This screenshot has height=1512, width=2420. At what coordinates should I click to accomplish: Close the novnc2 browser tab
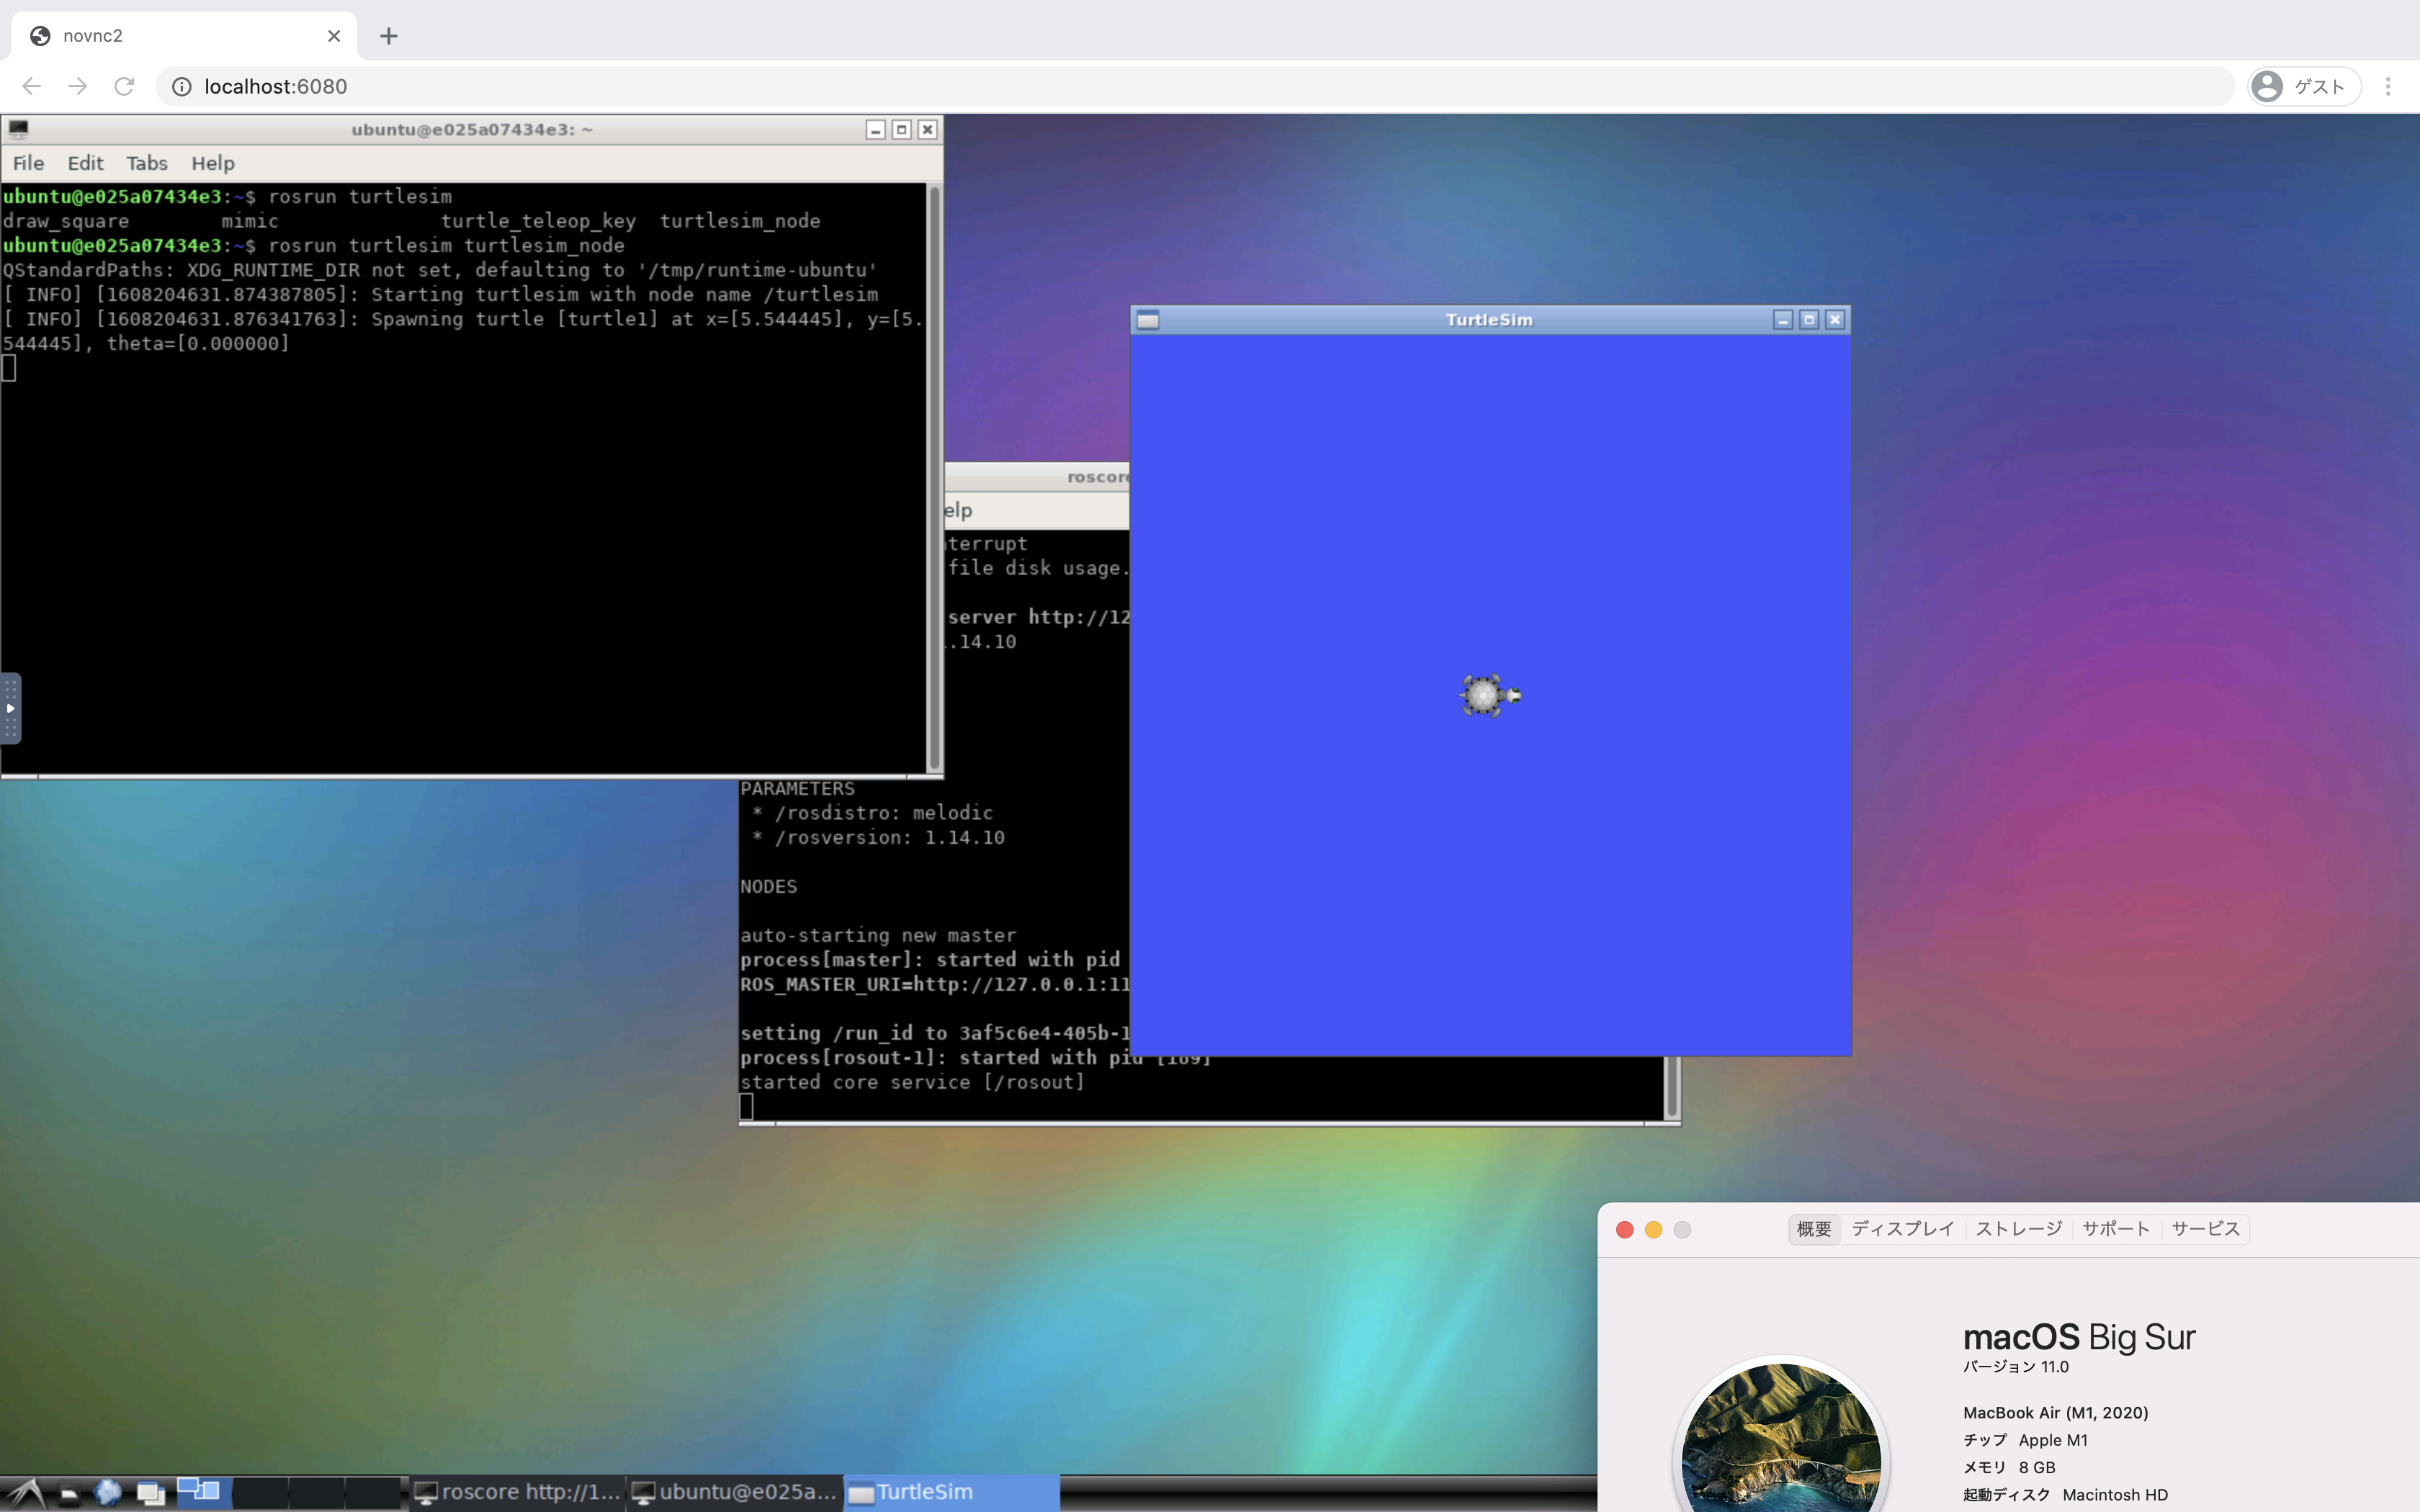pyautogui.click(x=334, y=36)
